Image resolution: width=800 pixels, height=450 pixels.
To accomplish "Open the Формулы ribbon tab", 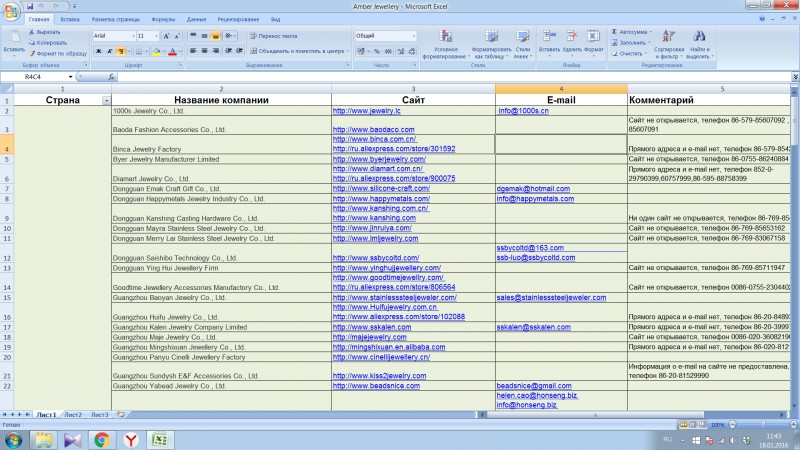I will [x=163, y=19].
